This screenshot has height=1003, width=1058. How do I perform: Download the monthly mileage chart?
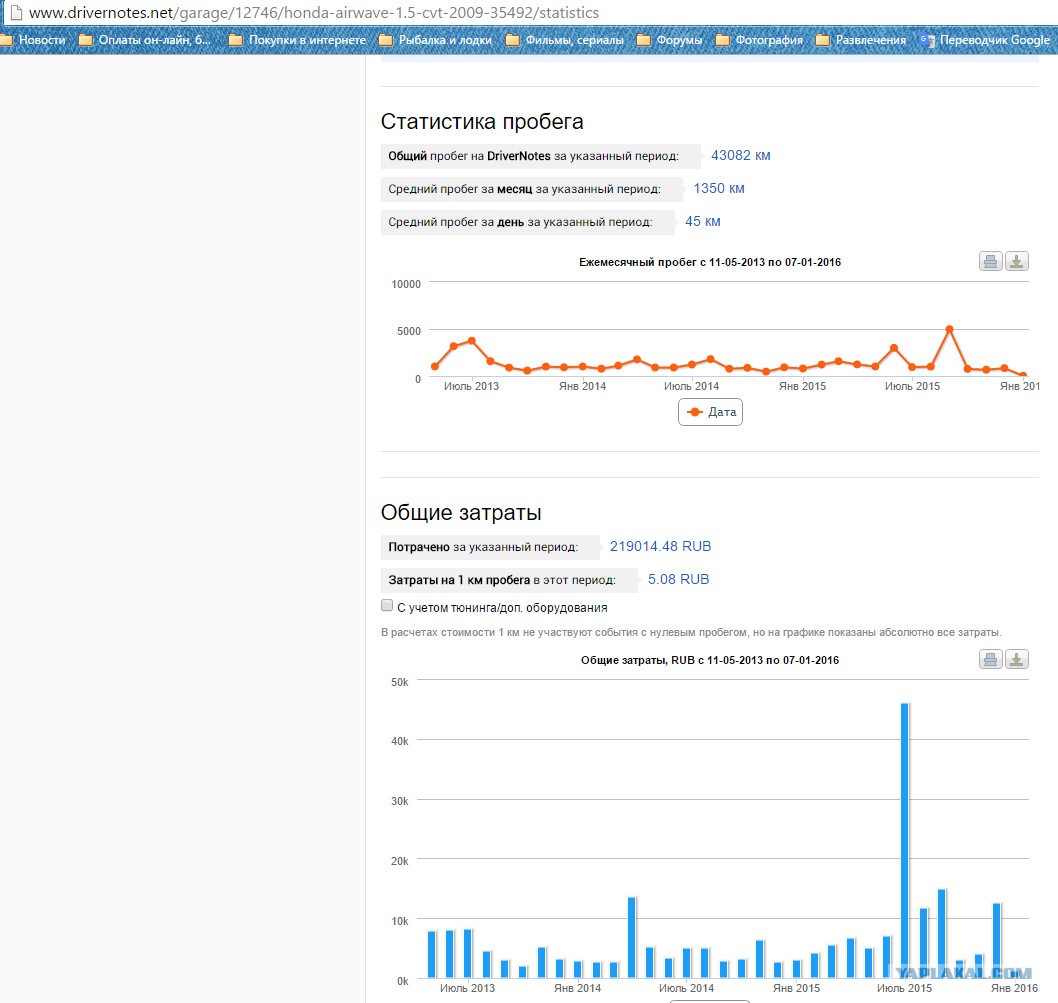click(1017, 261)
